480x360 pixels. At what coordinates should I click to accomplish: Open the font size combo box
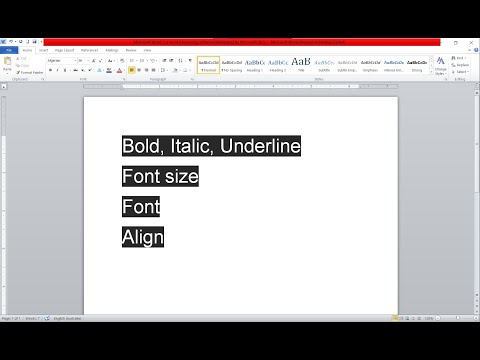(83, 61)
